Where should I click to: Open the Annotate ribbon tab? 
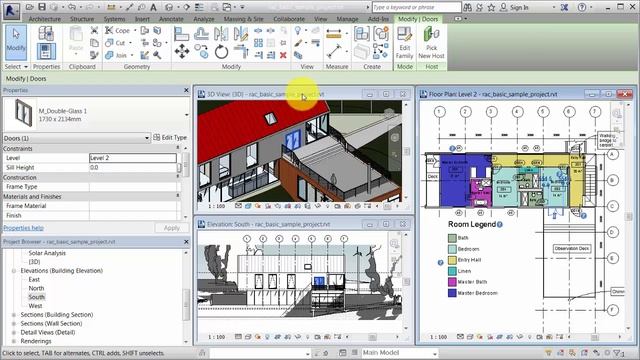point(171,19)
